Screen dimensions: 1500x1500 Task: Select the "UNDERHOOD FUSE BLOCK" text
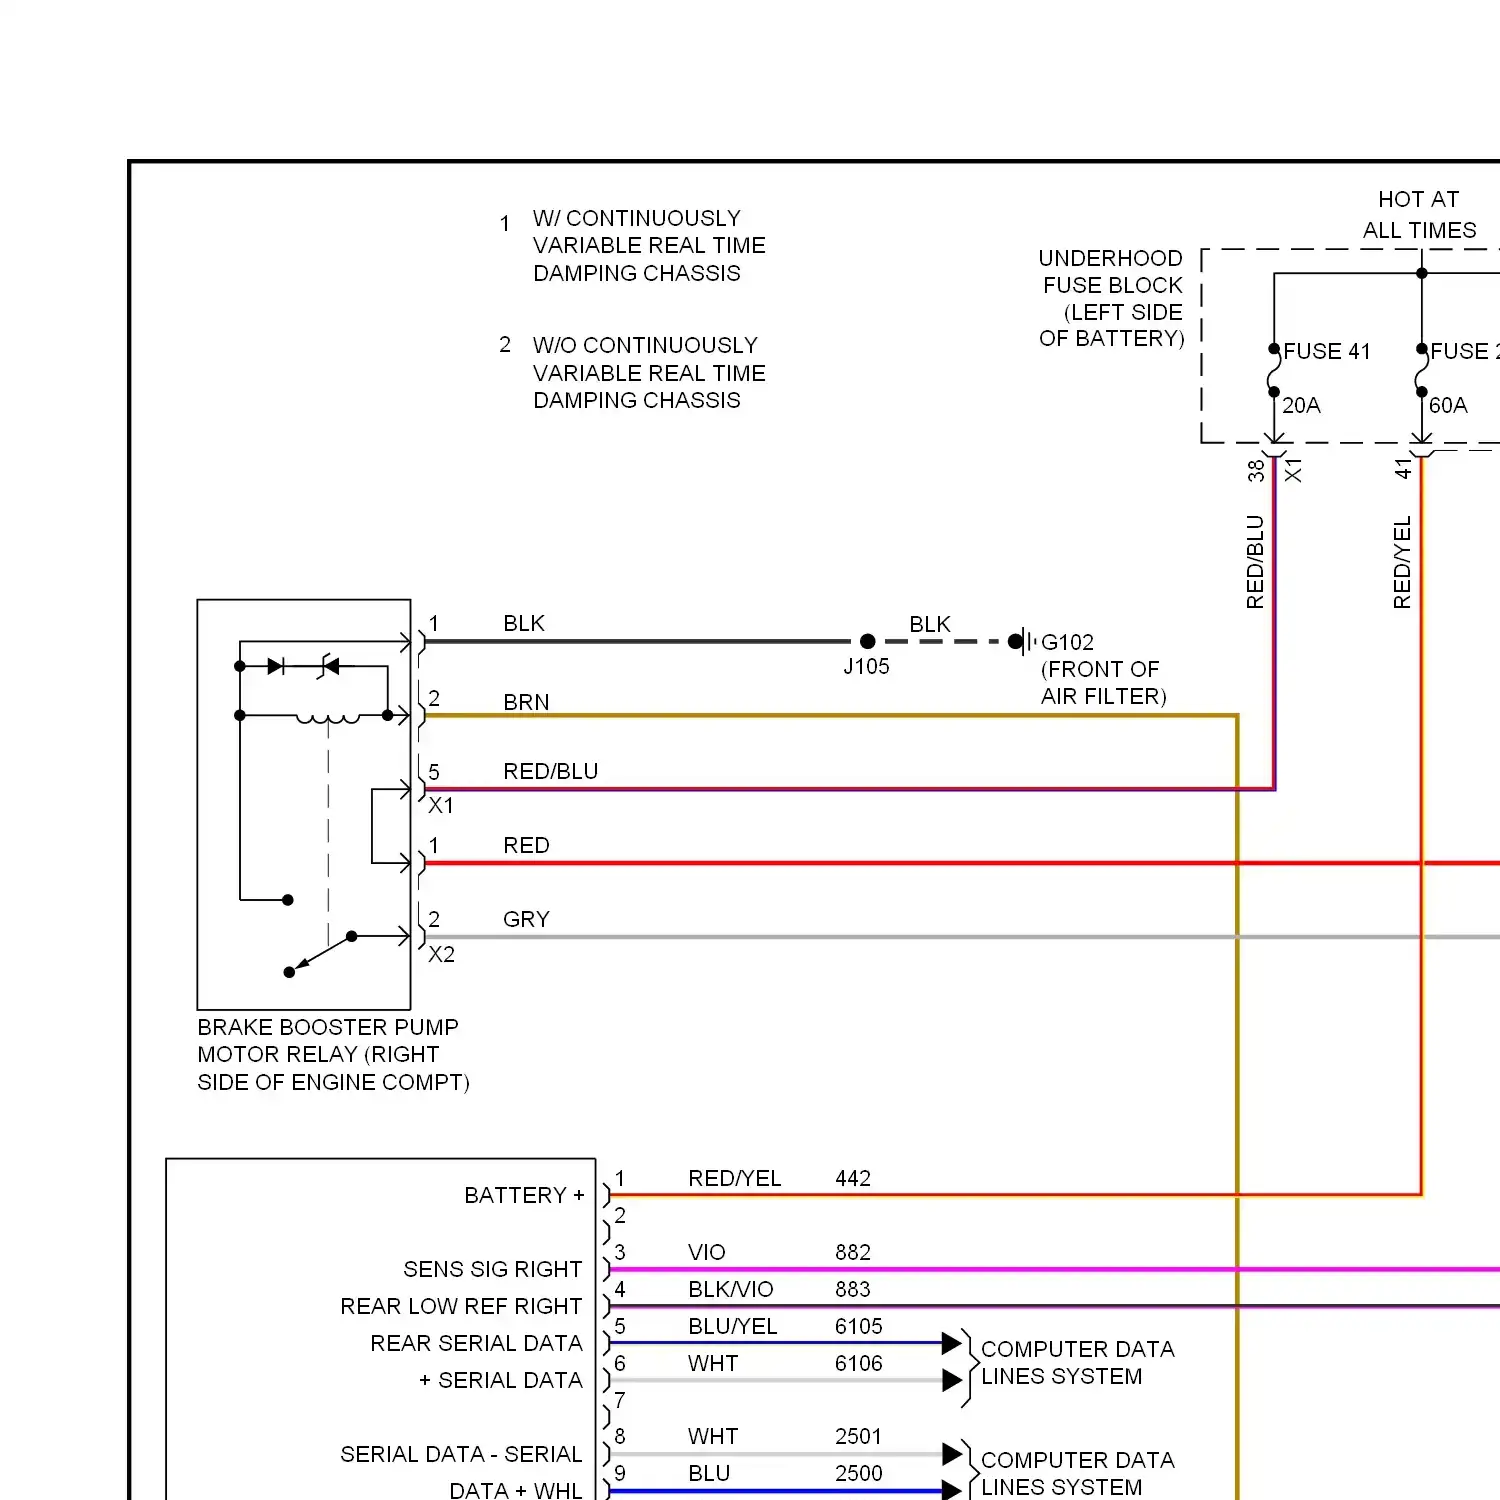[x=1111, y=272]
